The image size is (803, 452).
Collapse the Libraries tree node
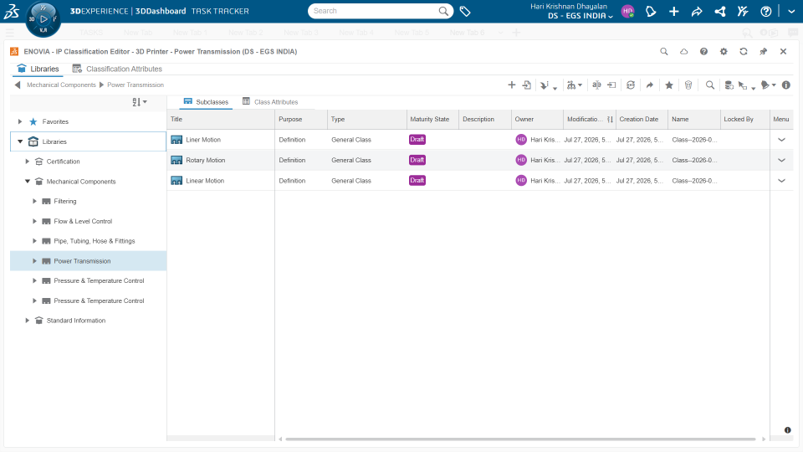click(x=20, y=141)
